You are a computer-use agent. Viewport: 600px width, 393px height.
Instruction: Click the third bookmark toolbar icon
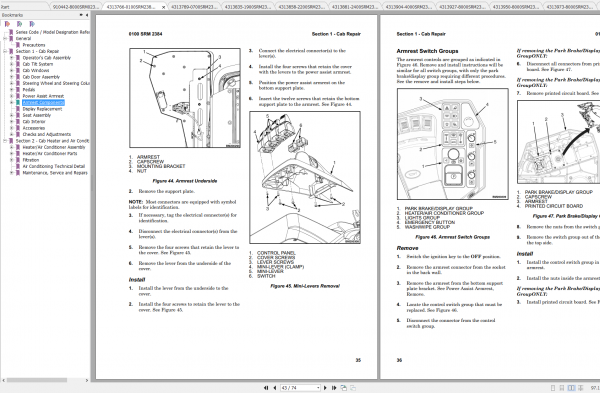[x=32, y=24]
